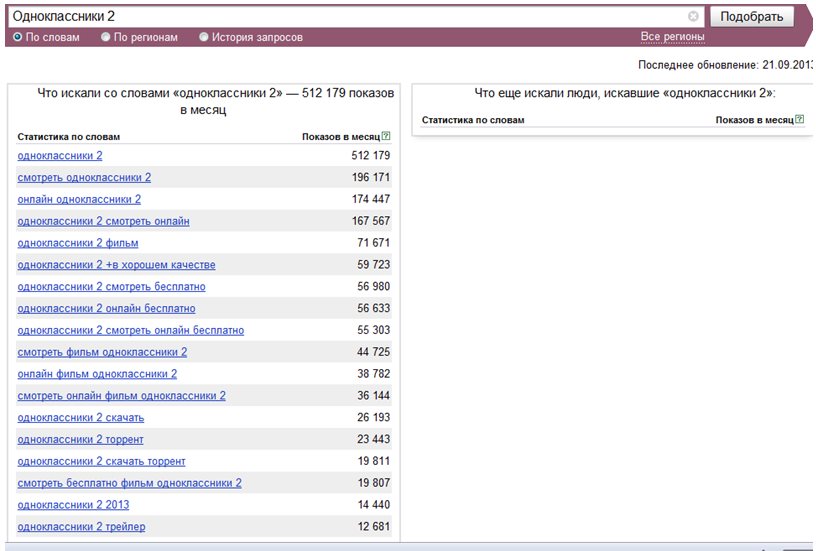Select the 'По словам' radio button
The width and height of the screenshot is (816, 551).
click(x=18, y=37)
